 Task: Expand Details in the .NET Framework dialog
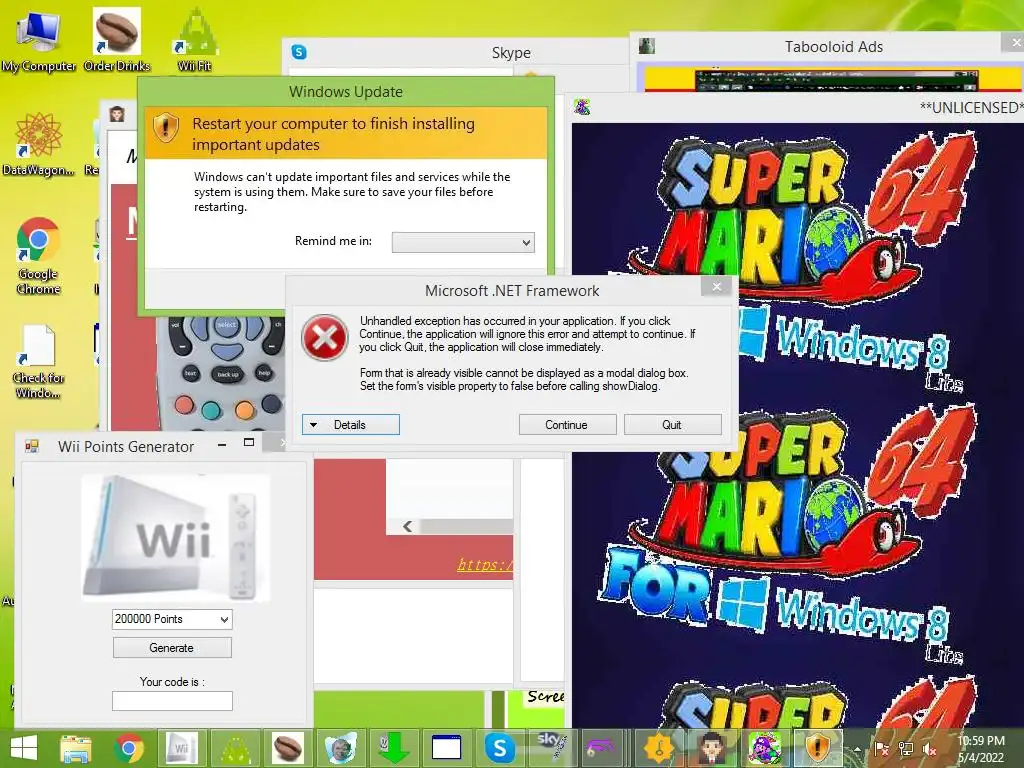351,424
